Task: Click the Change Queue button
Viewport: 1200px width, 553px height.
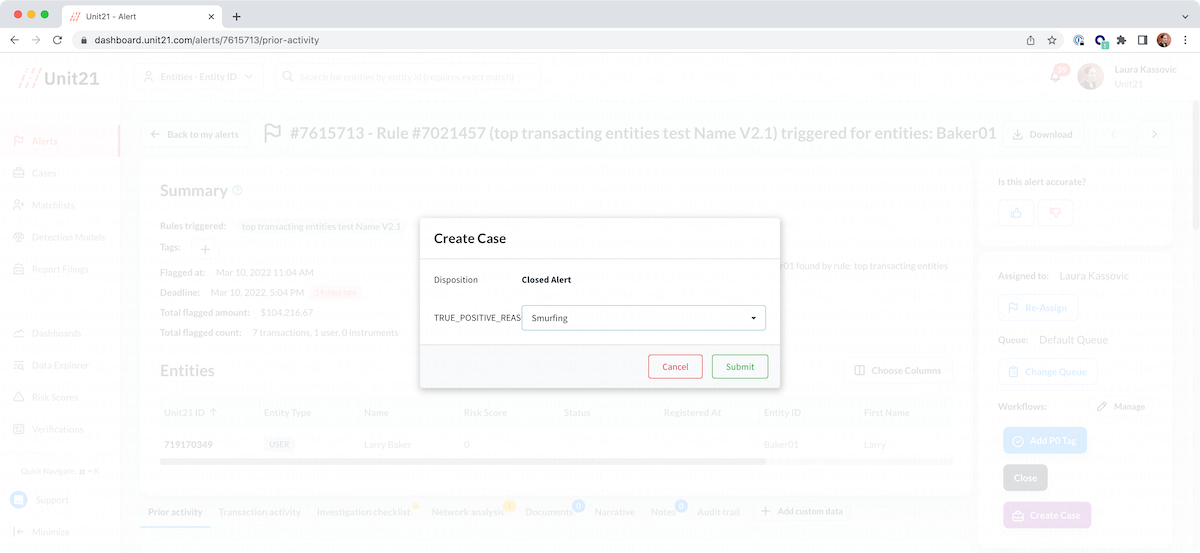Action: 1048,372
